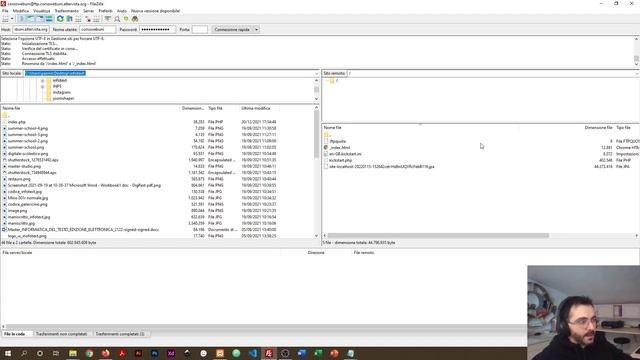Click the Disconnect from server icon

tap(88, 19)
